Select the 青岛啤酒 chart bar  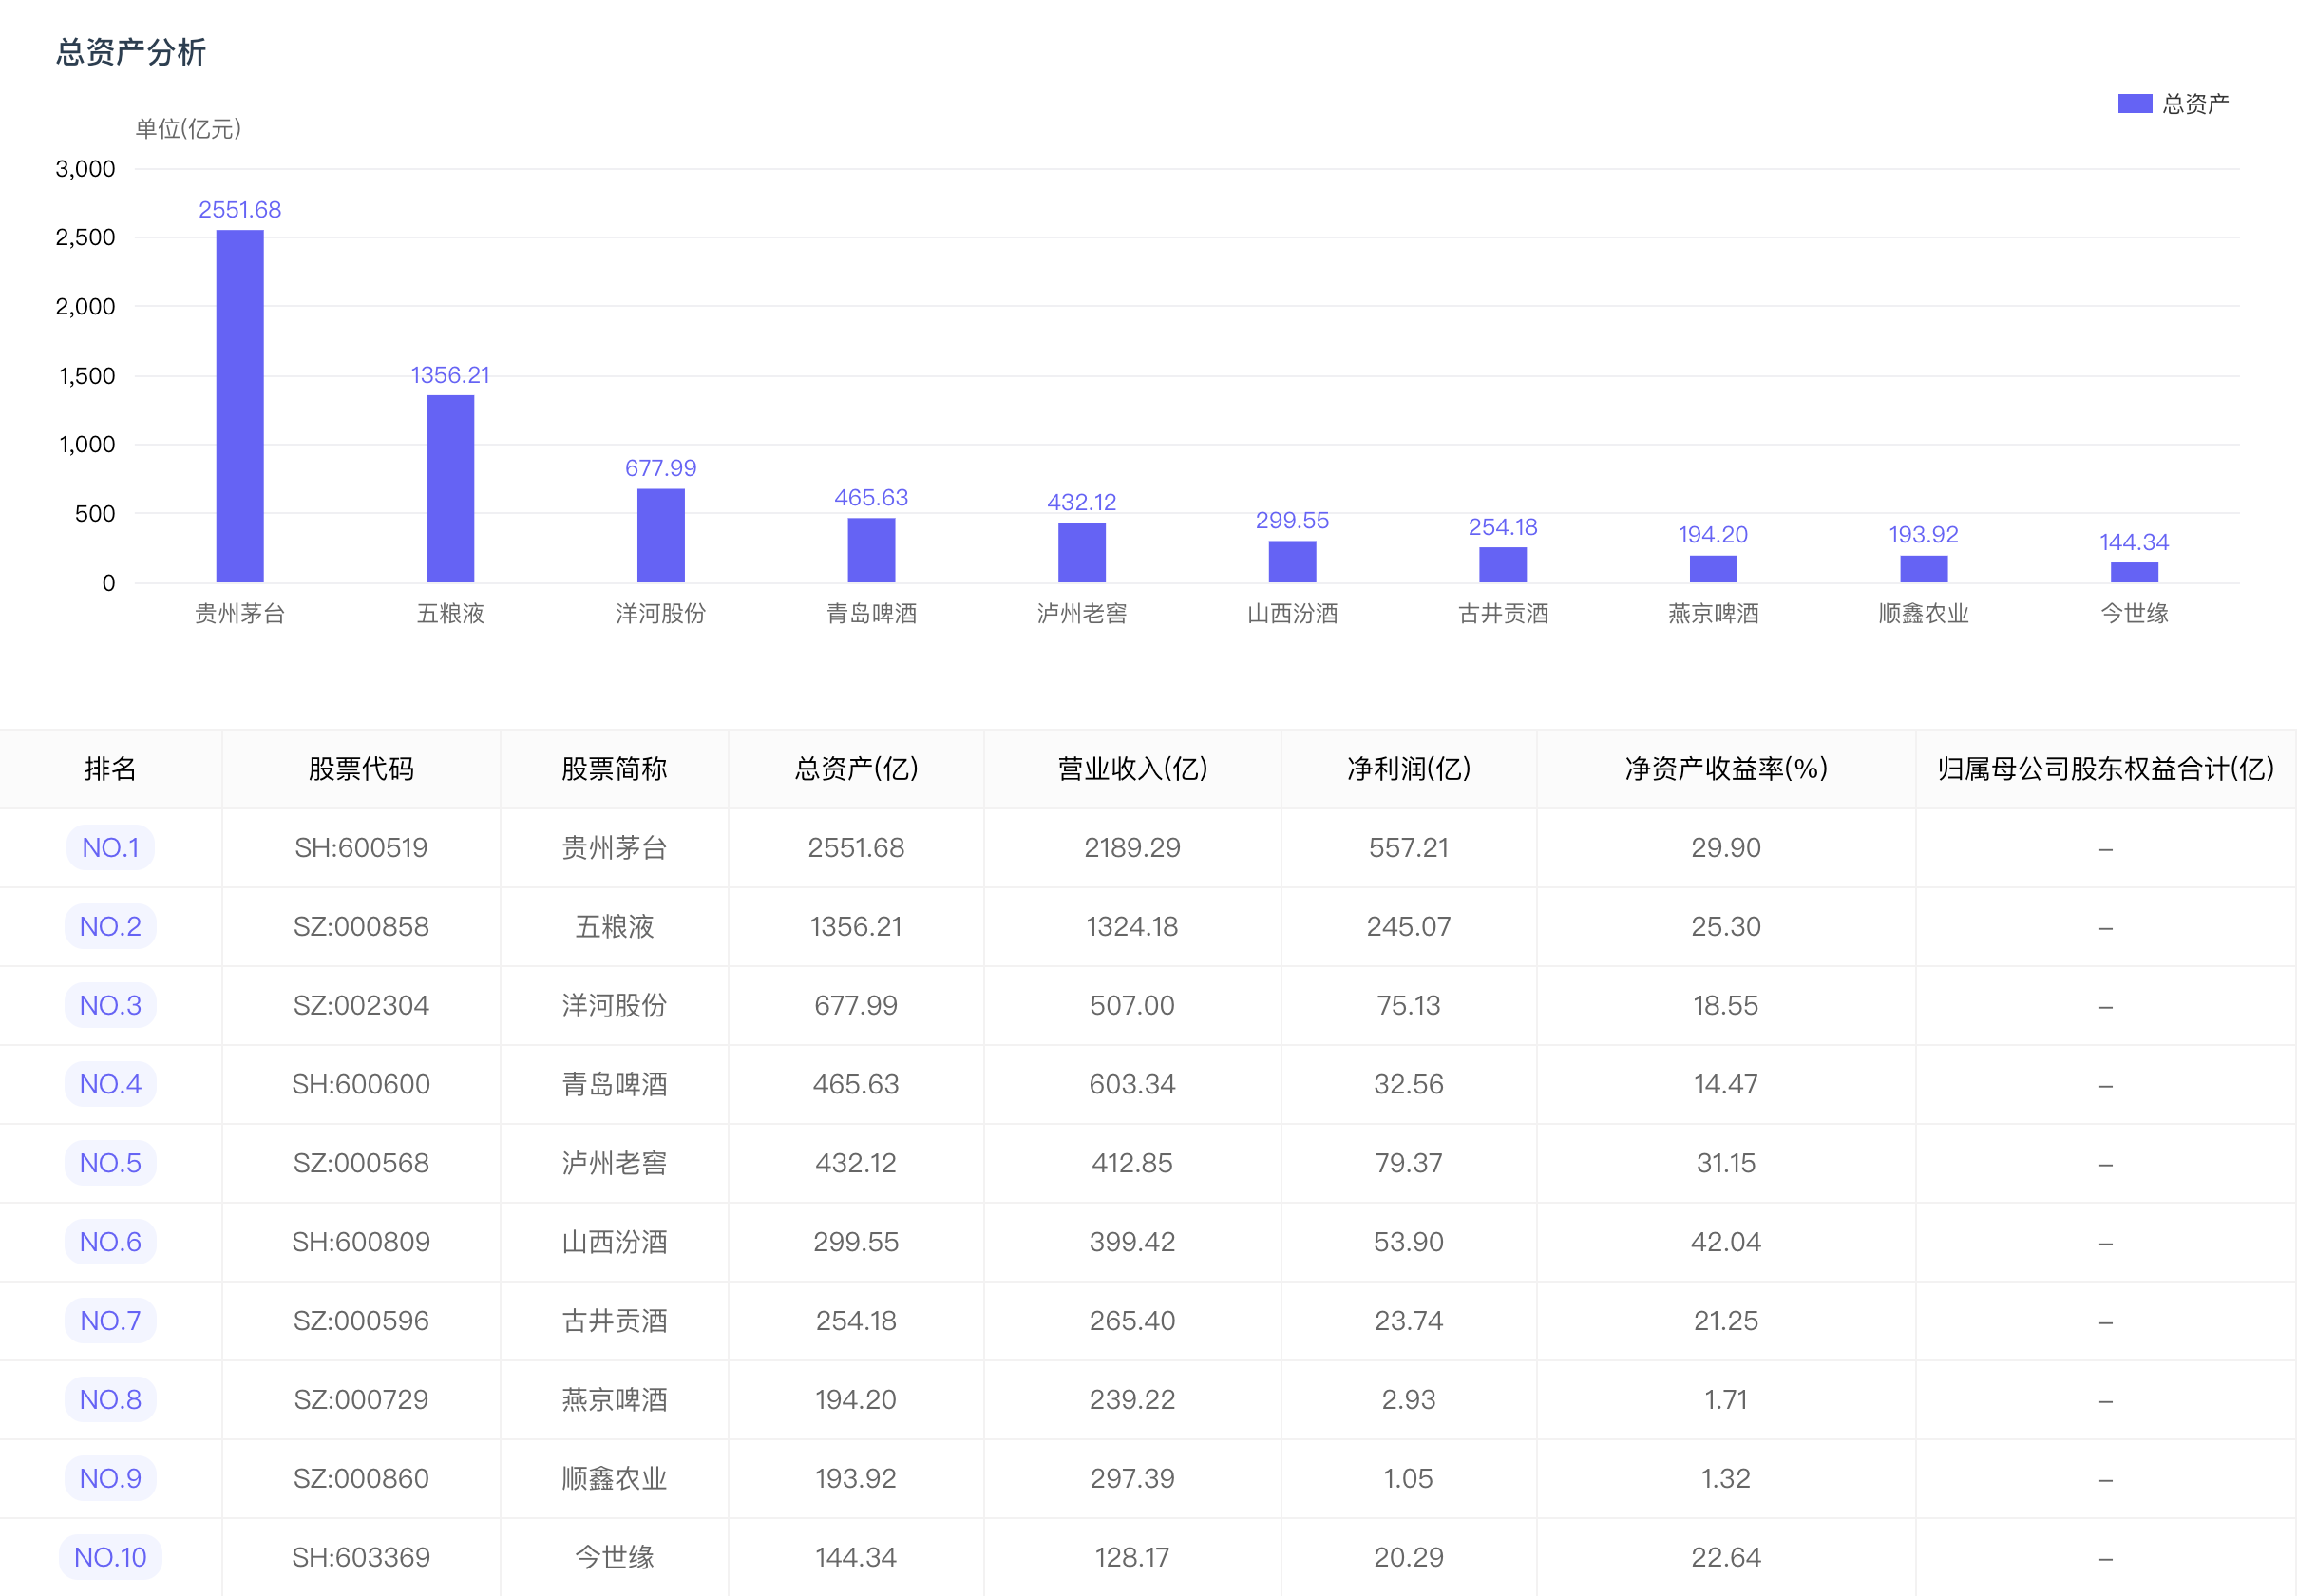[872, 550]
